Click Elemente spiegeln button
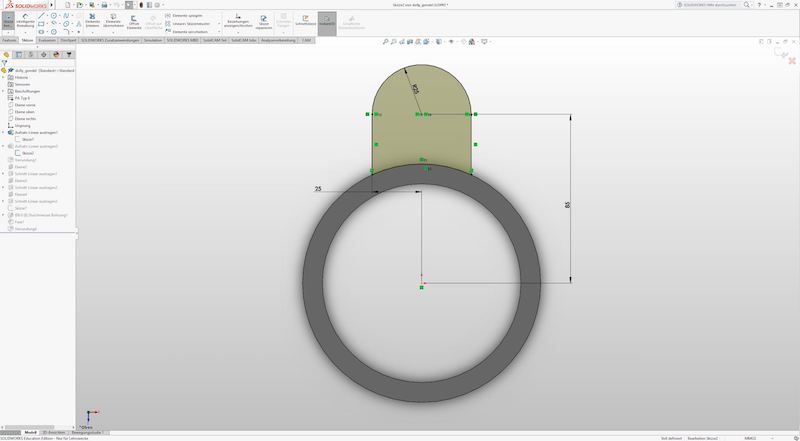 (184, 16)
